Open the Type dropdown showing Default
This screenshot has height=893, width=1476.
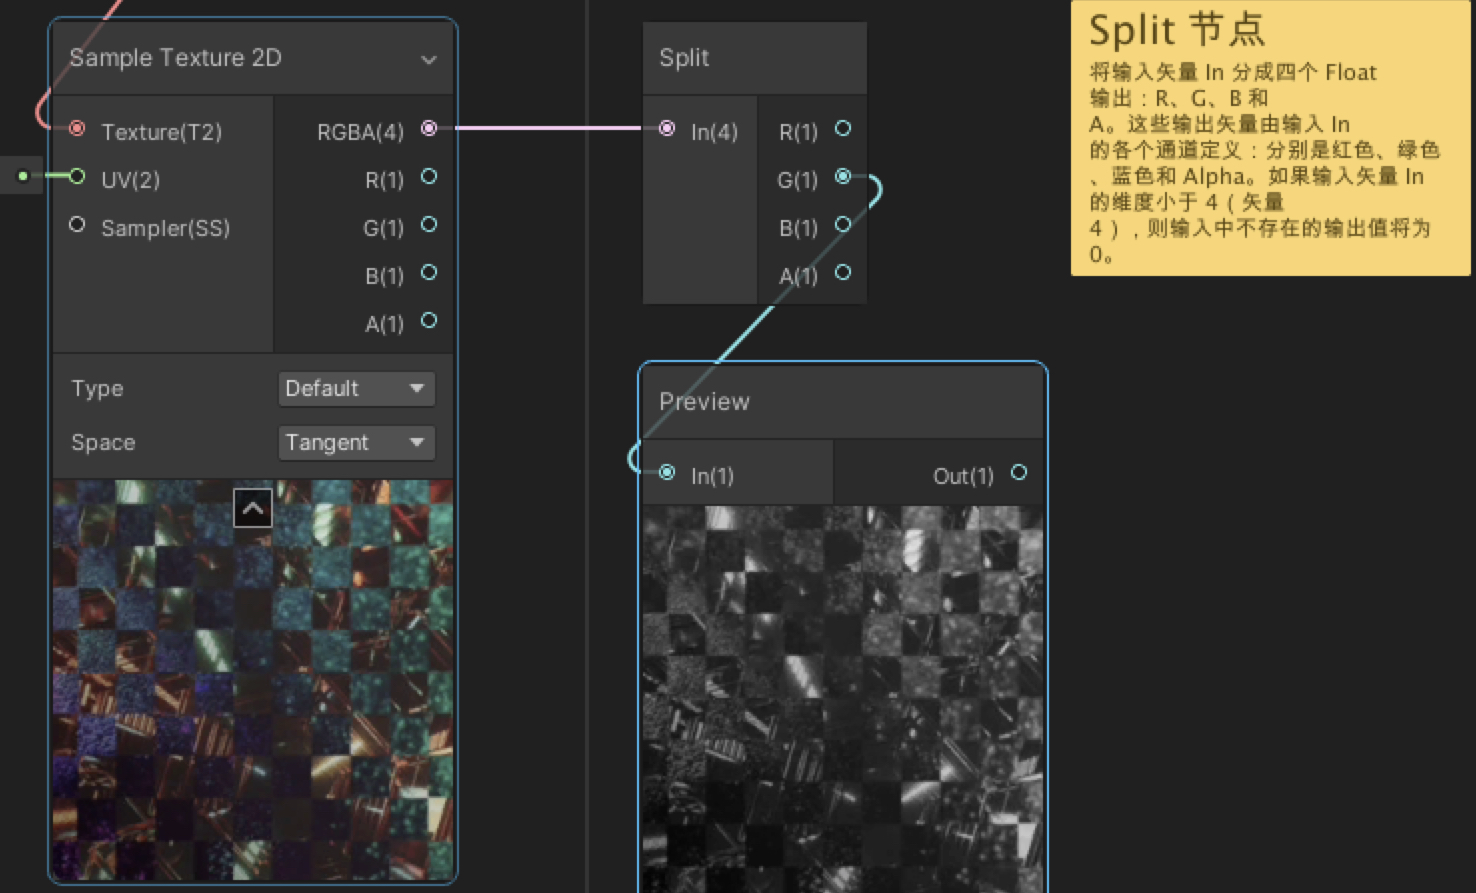coord(356,389)
